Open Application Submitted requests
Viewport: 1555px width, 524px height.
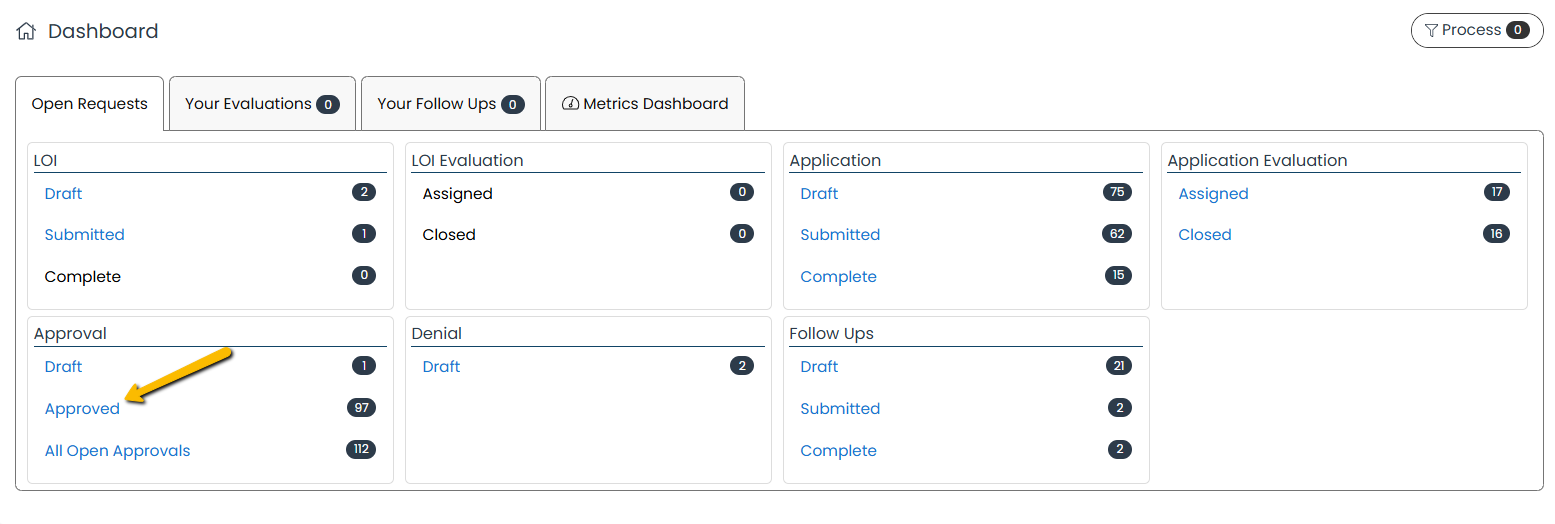840,235
